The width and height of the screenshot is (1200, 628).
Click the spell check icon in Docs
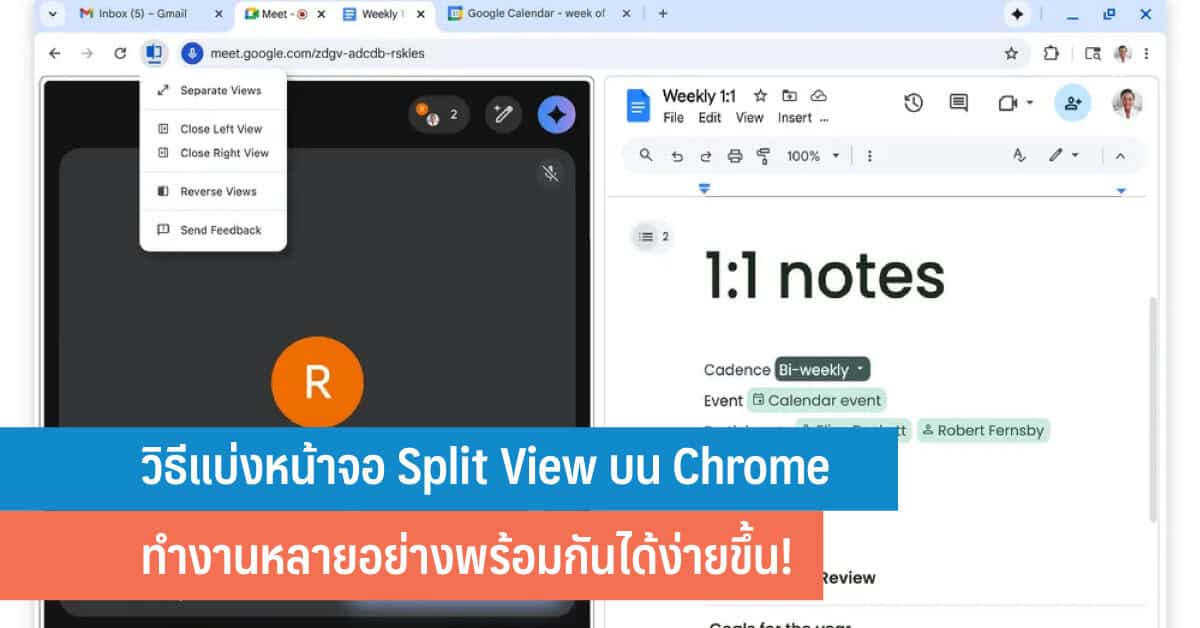pyautogui.click(x=1019, y=156)
